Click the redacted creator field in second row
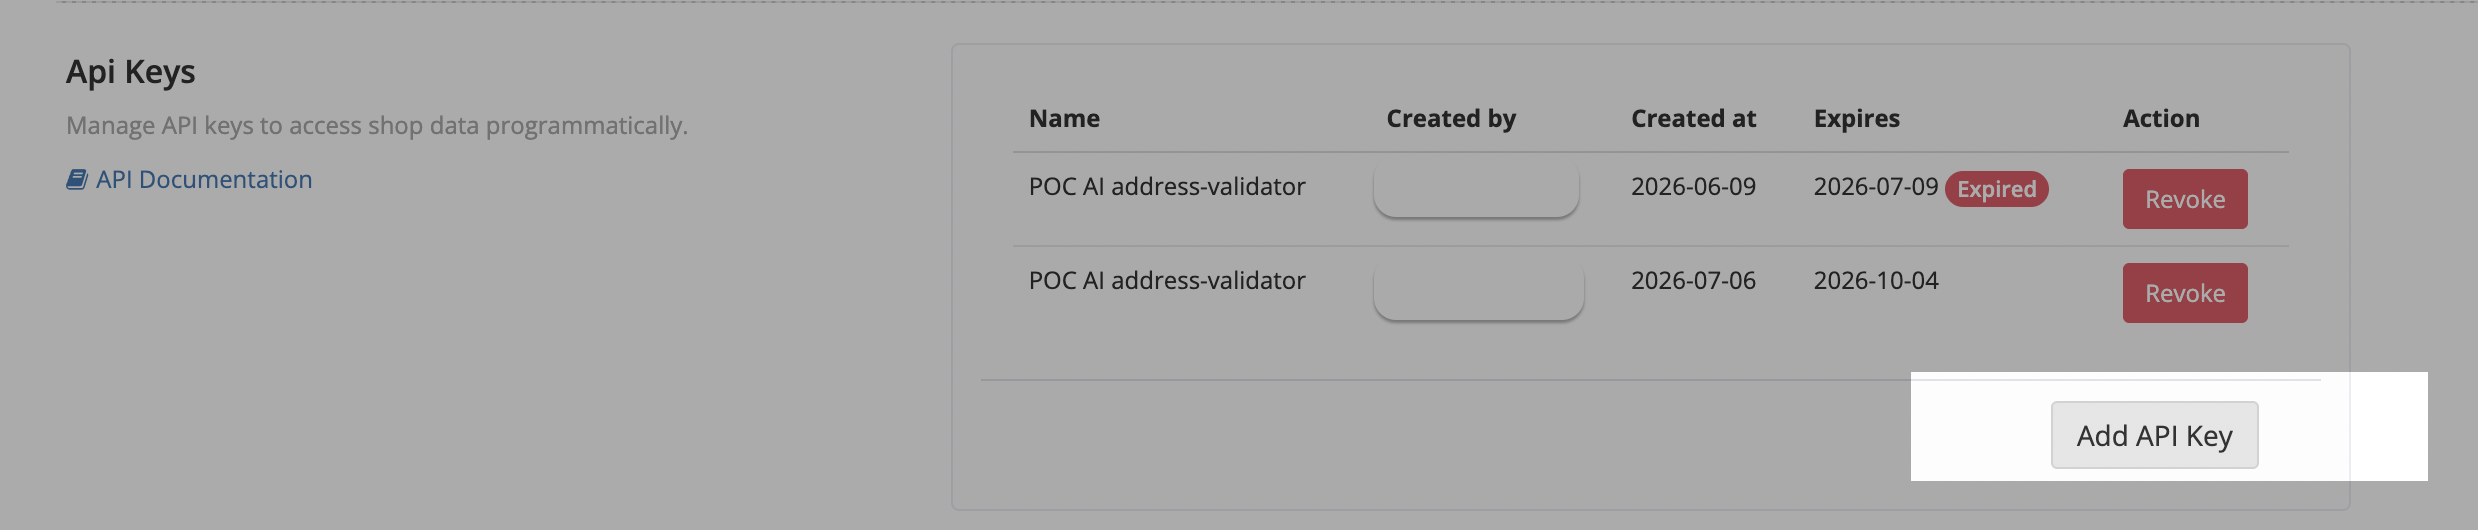 click(1478, 292)
